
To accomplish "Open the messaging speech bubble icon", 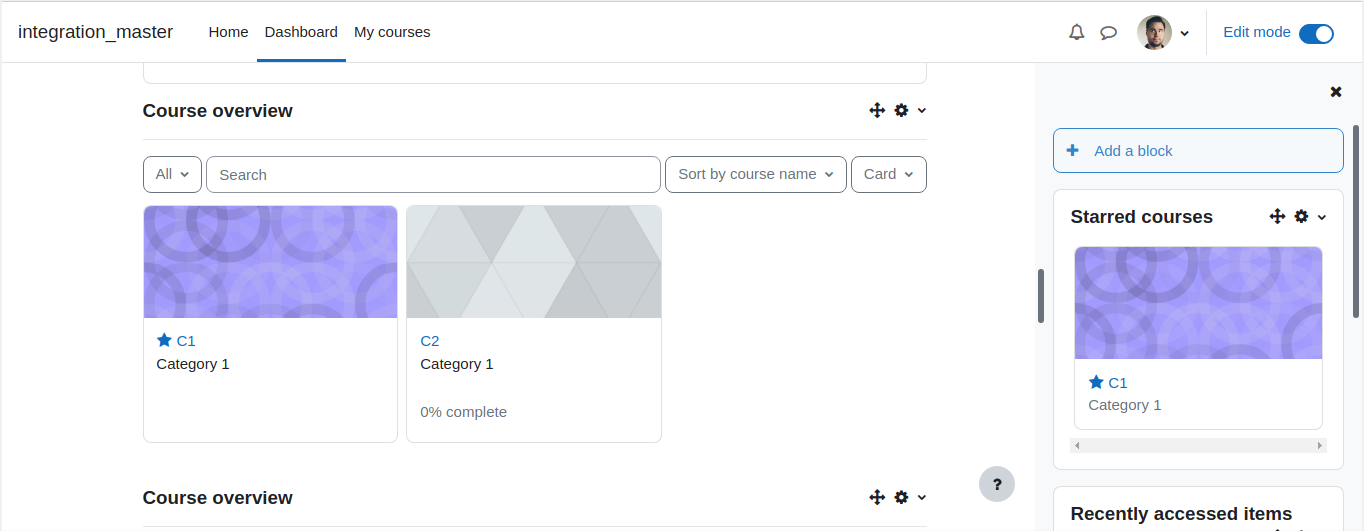I will (x=1108, y=32).
